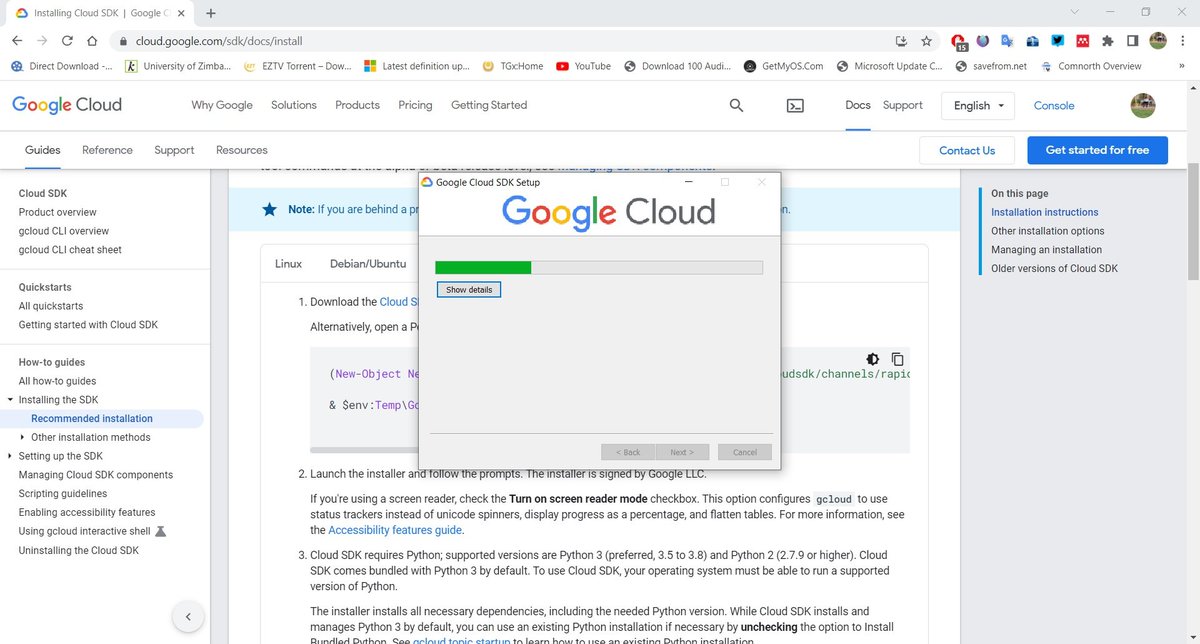The image size is (1200, 644).
Task: Open a new browser tab
Action: (211, 13)
